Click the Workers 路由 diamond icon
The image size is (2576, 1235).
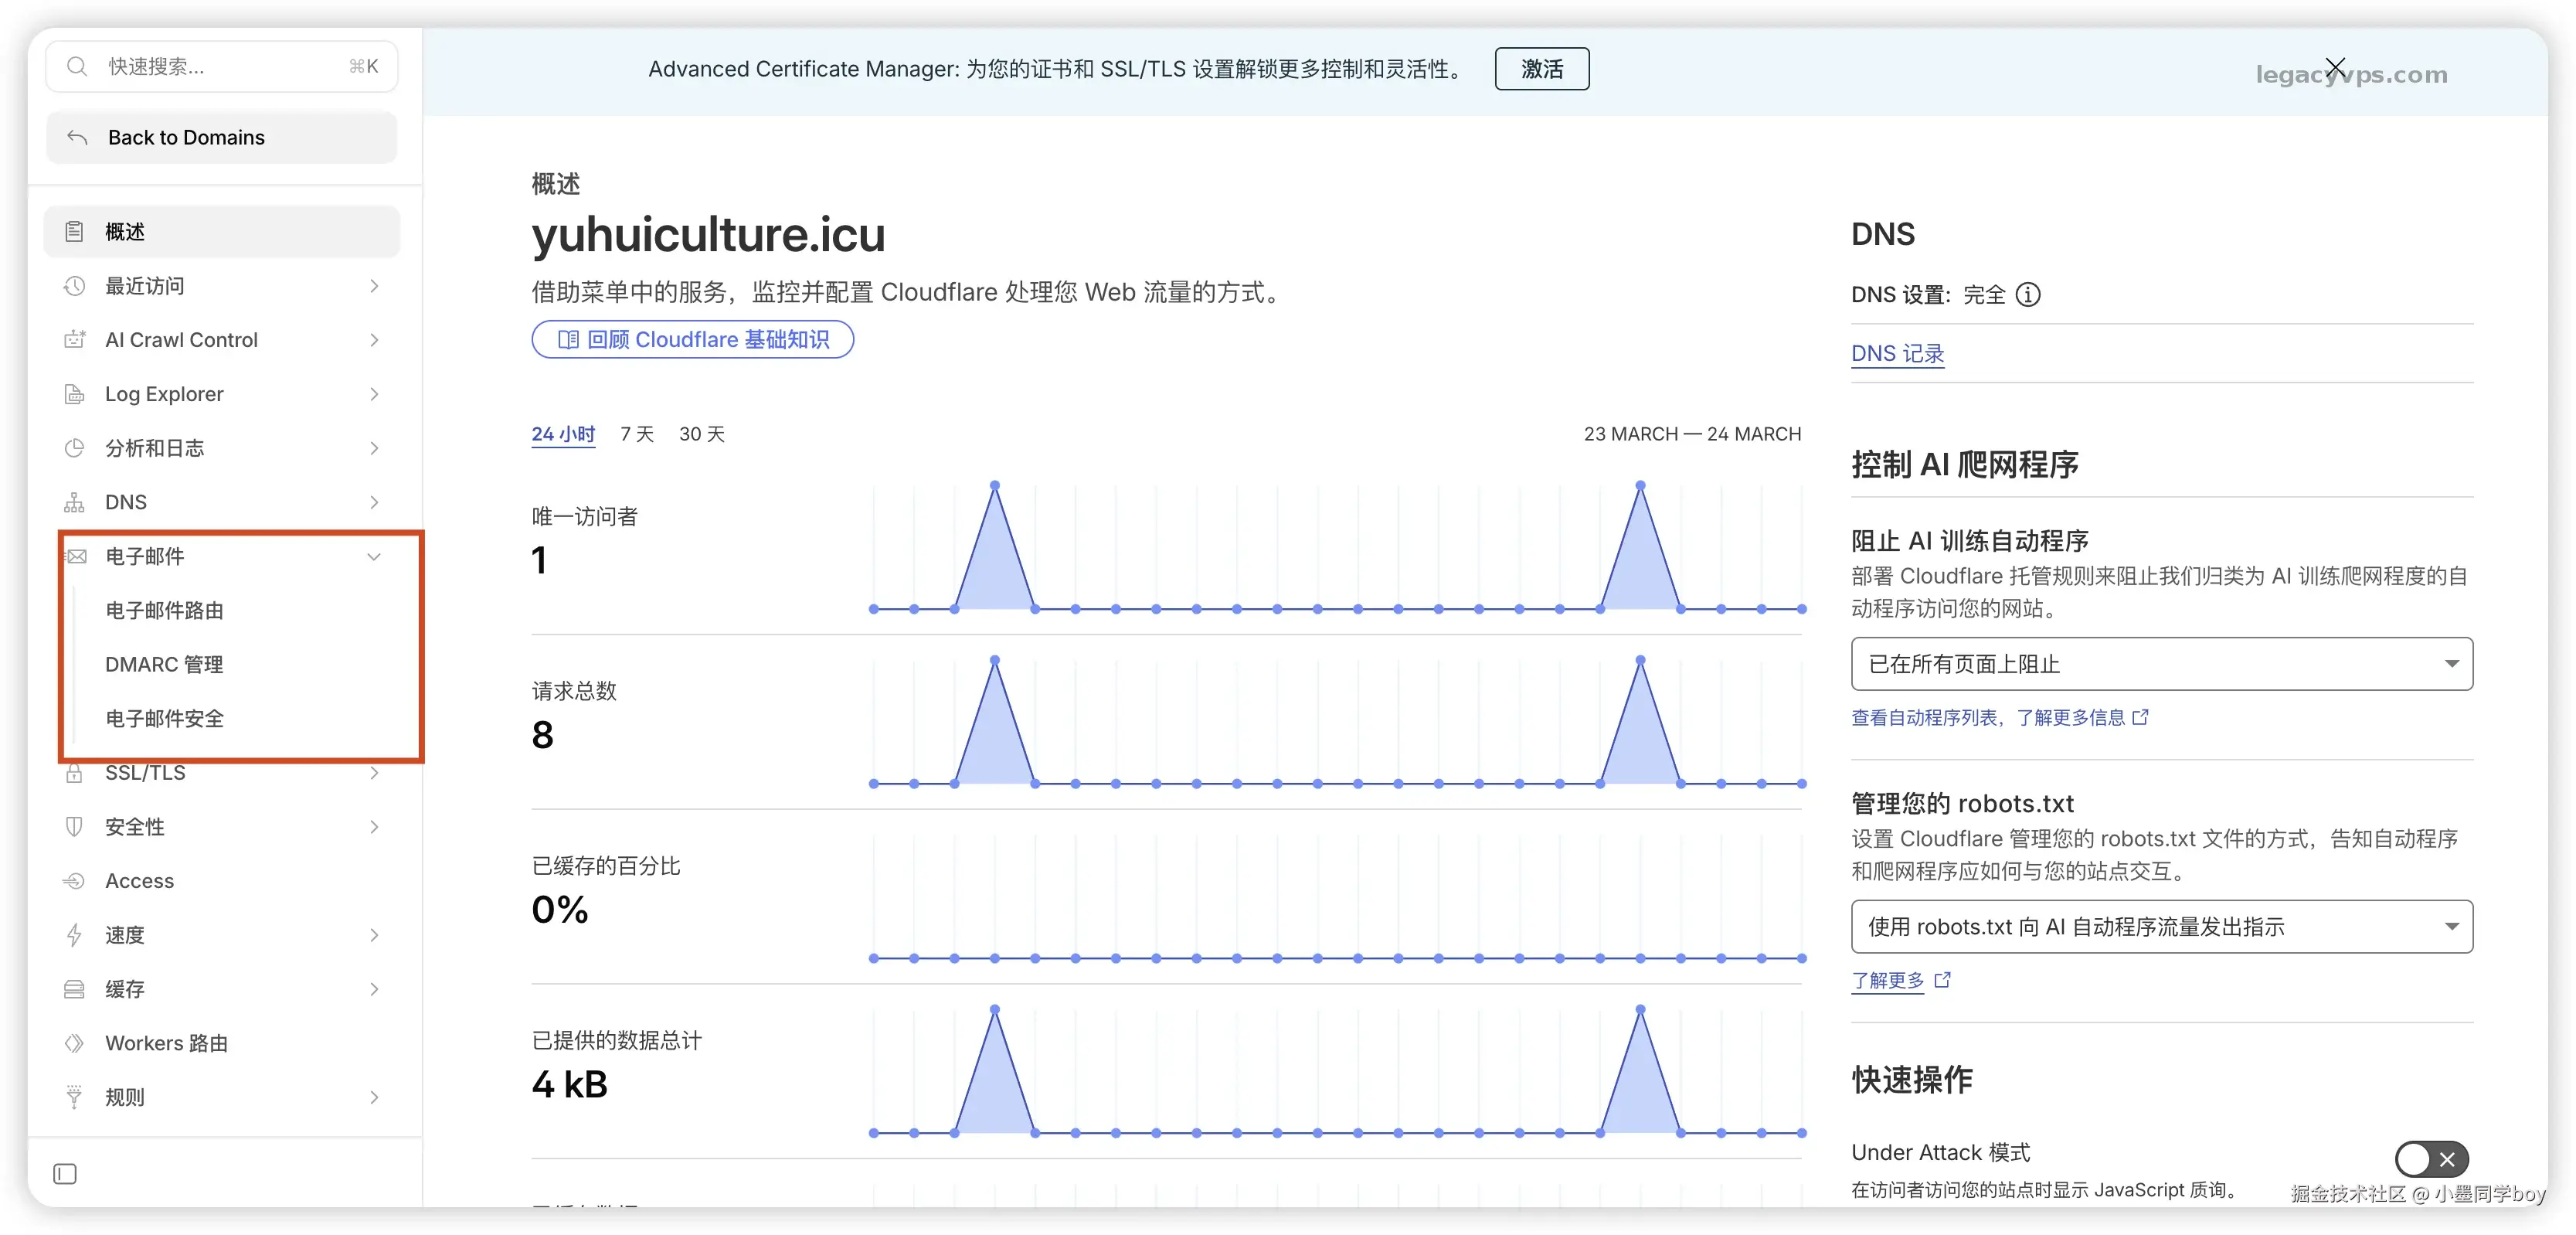coord(74,1043)
